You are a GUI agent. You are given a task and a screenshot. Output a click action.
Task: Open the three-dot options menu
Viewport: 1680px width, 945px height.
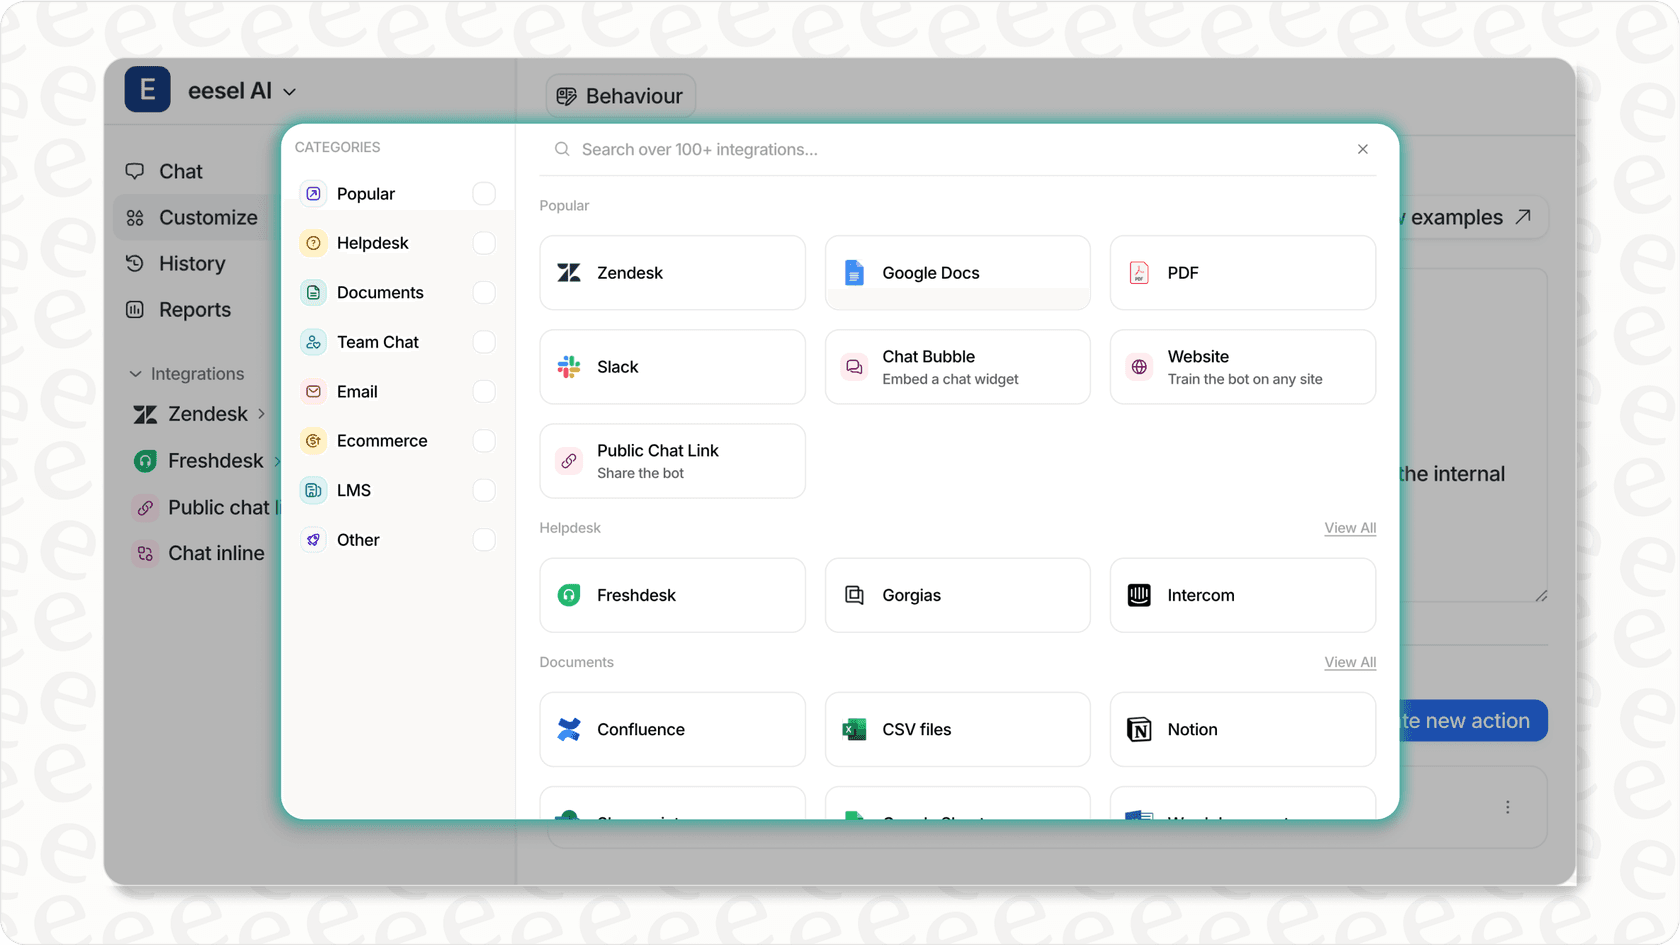pyautogui.click(x=1508, y=807)
